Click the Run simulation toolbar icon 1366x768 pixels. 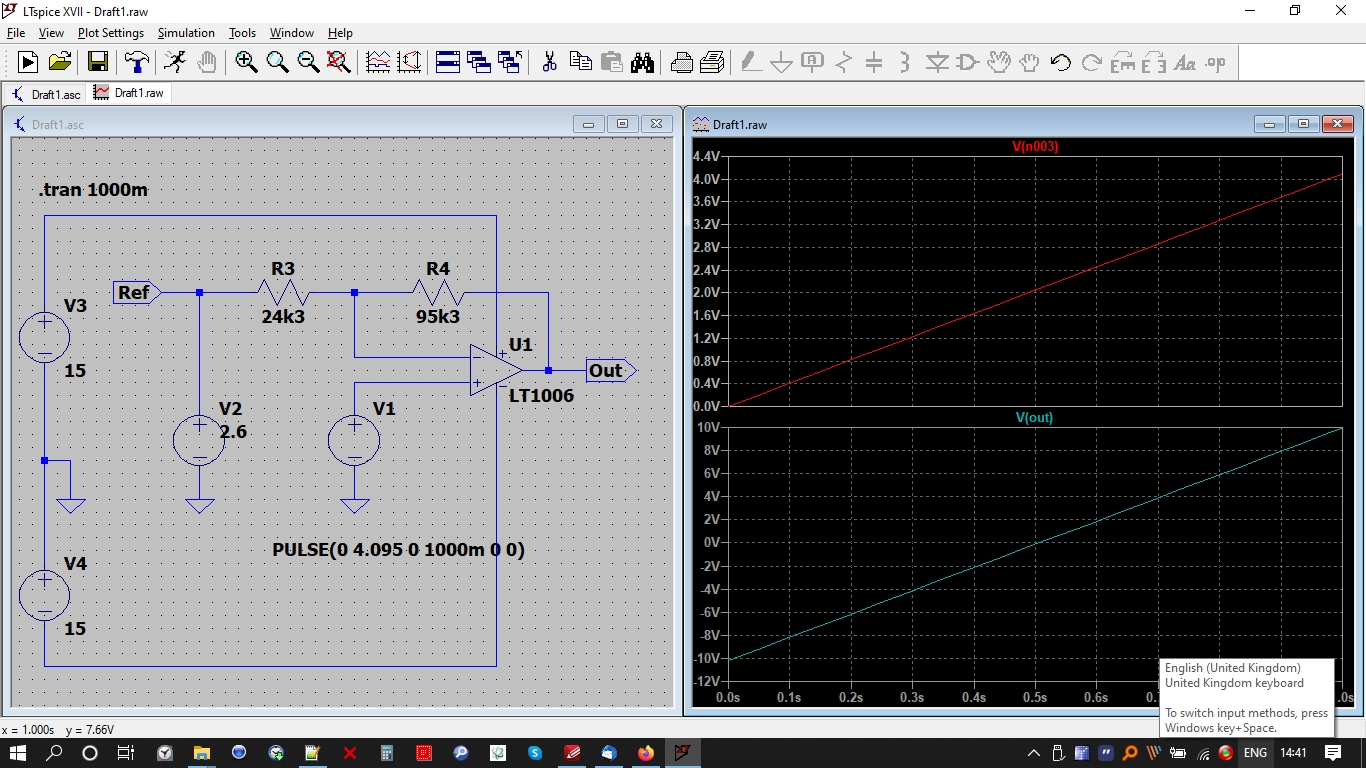28,62
